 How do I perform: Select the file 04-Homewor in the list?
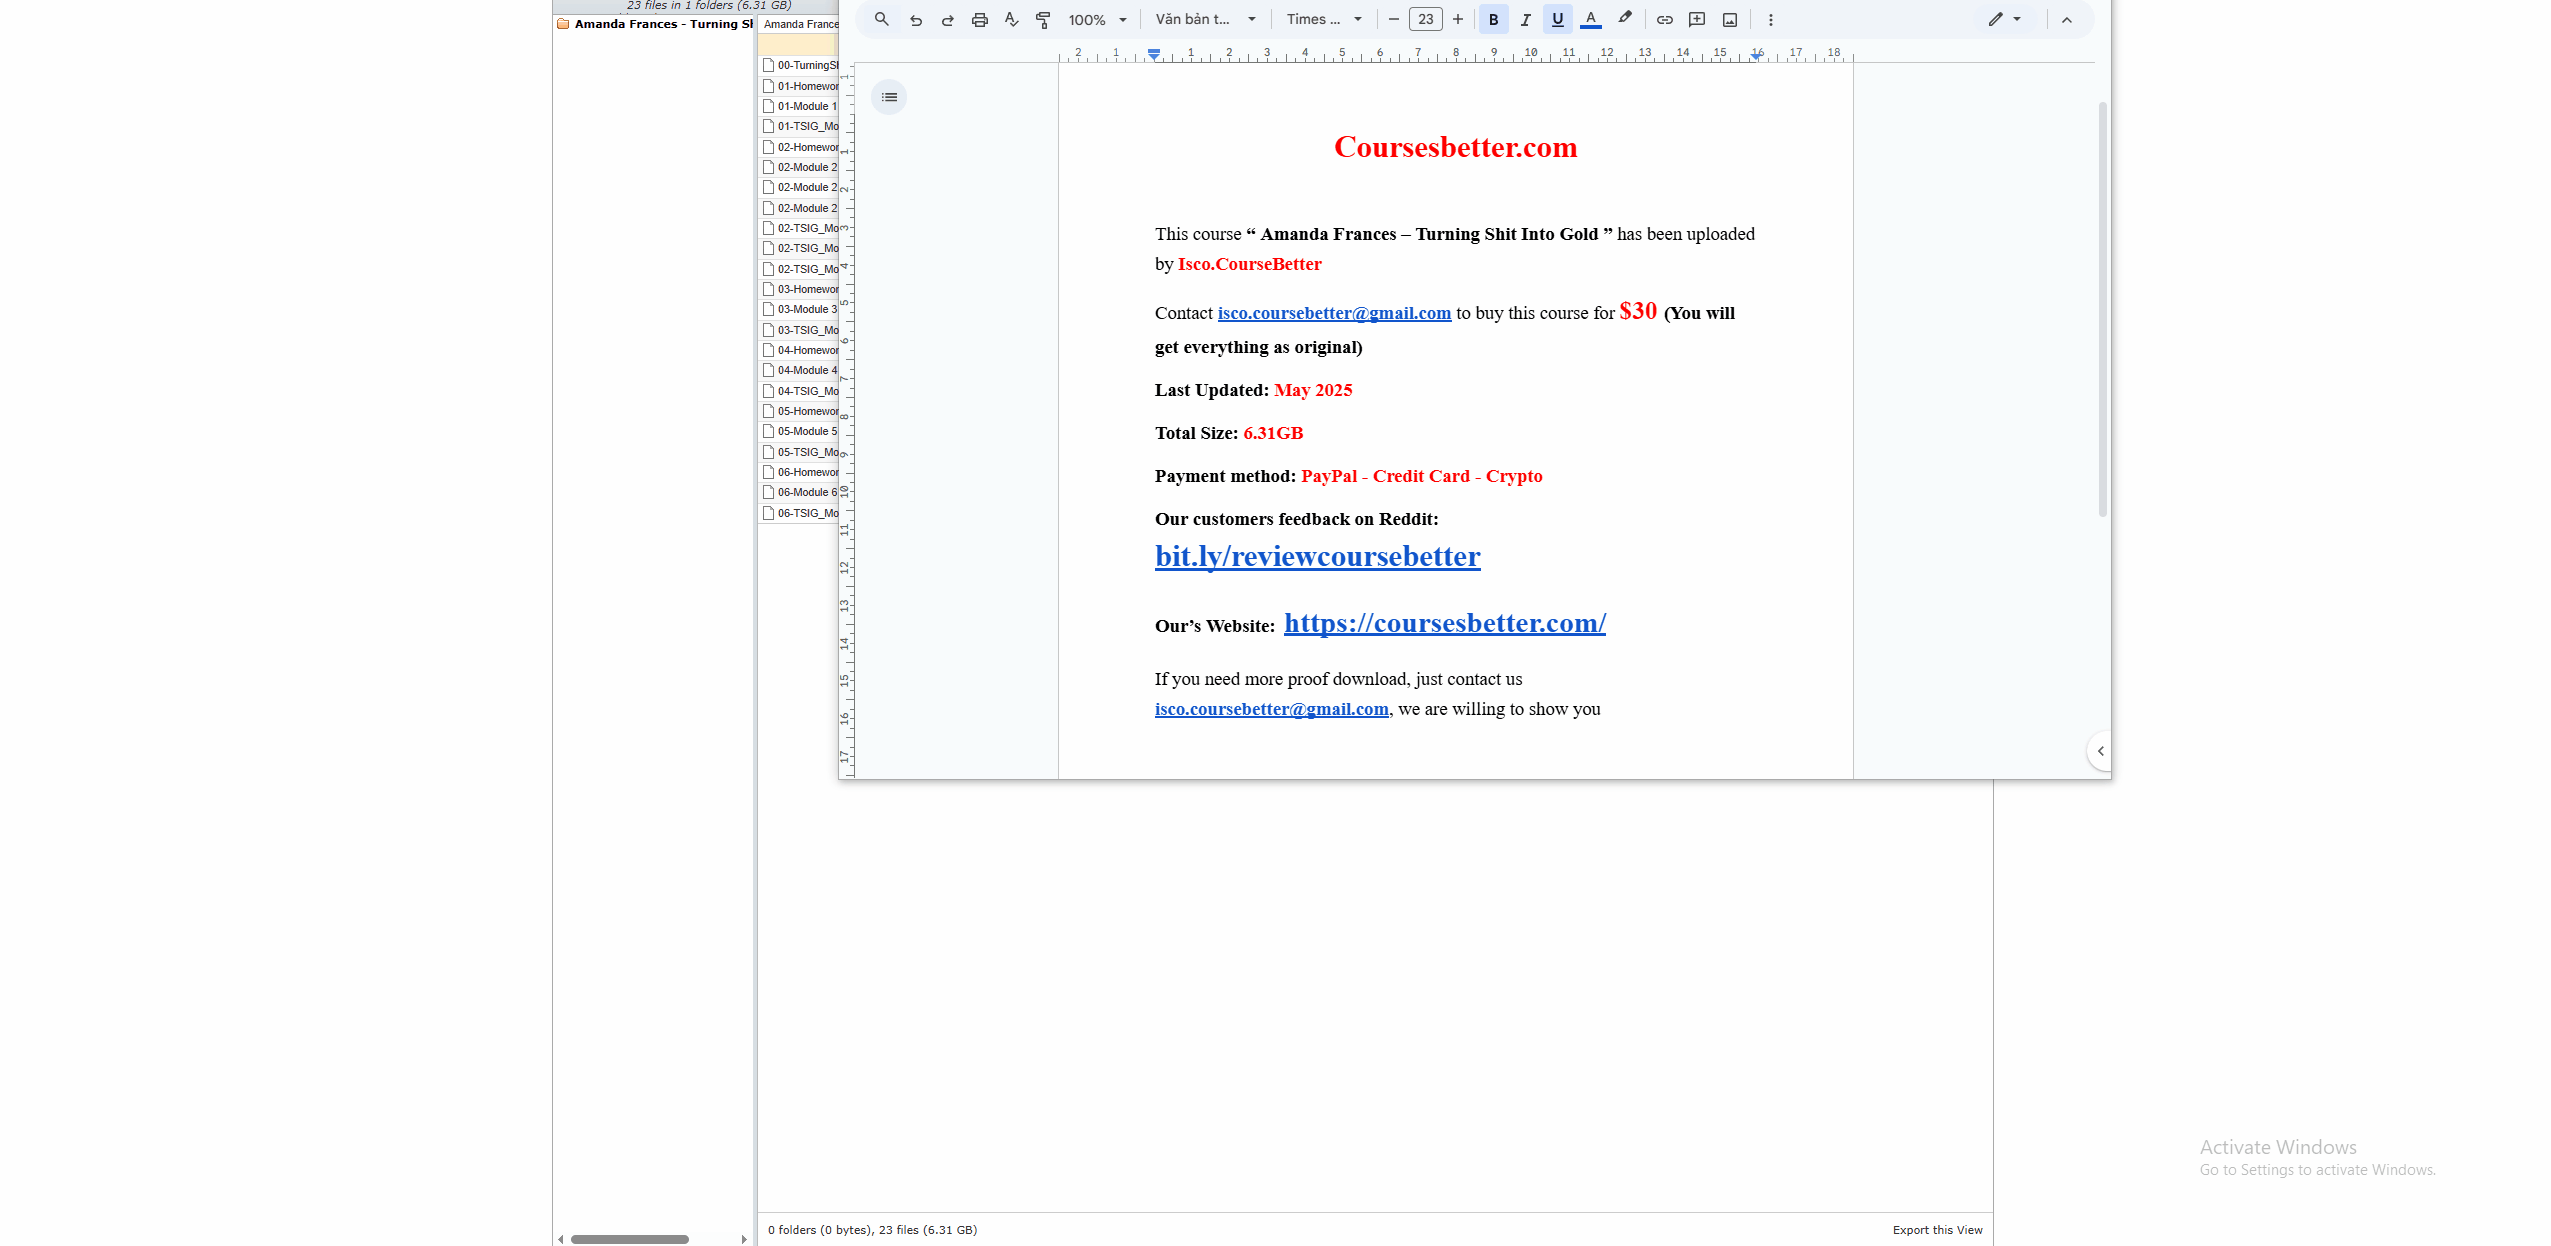800,350
